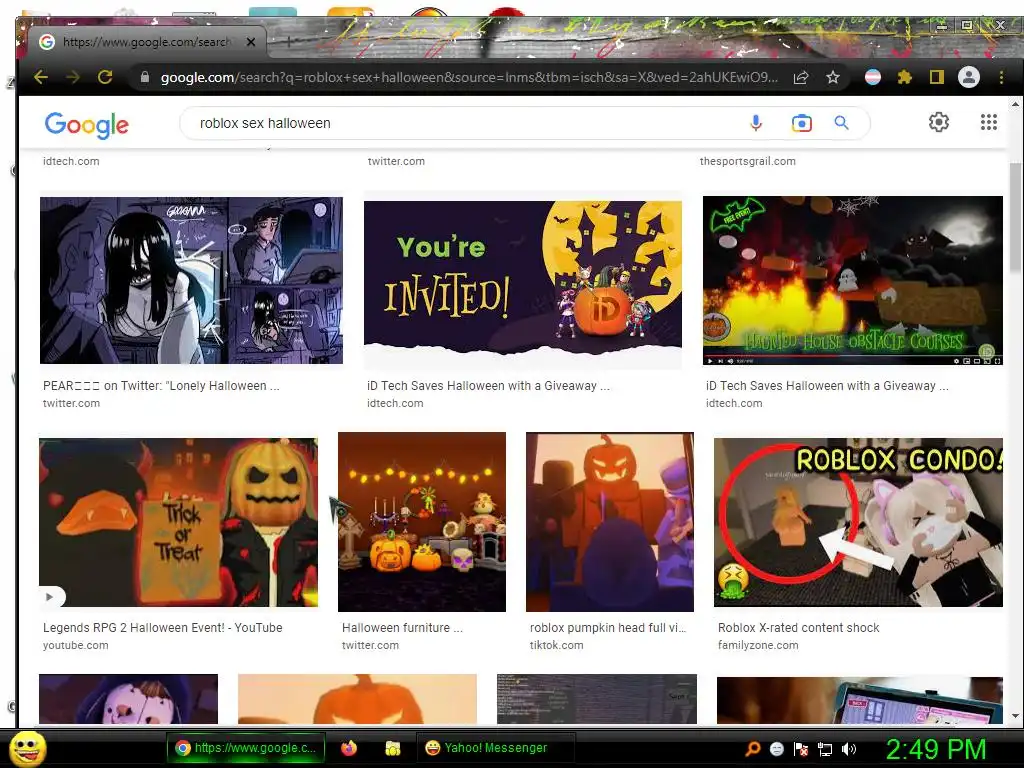Viewport: 1024px width, 768px height.
Task: Open Google quick settings gear
Action: coord(938,122)
